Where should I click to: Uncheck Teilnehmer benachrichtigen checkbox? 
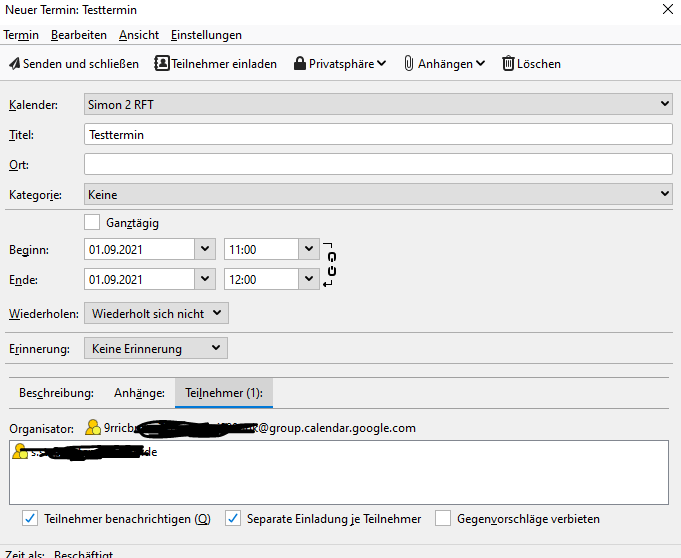(30, 518)
